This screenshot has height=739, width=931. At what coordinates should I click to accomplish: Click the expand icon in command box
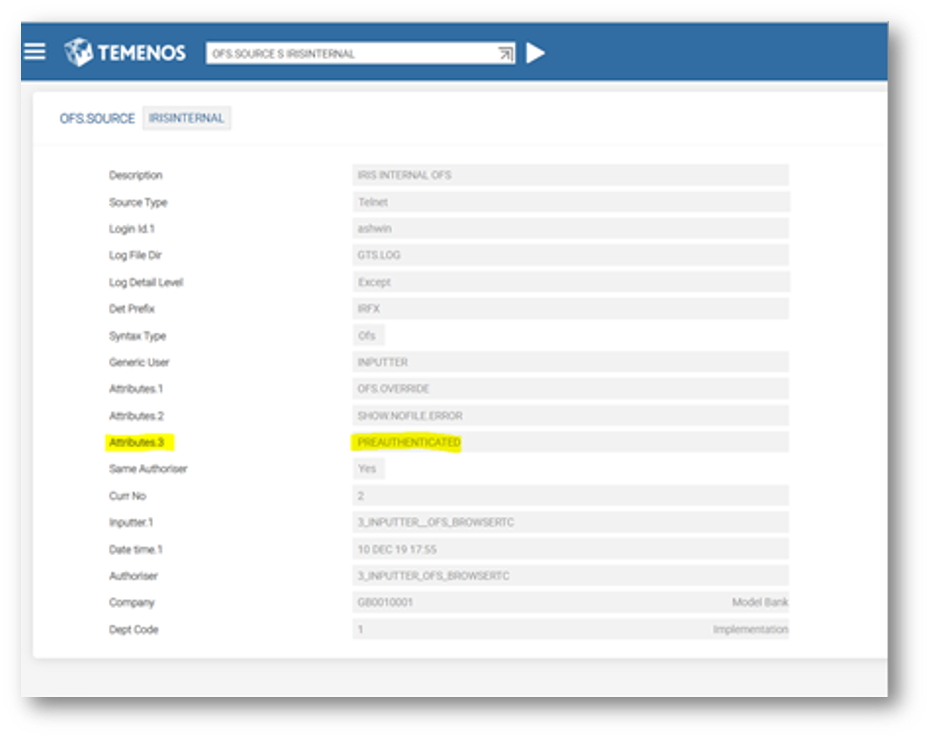pyautogui.click(x=505, y=54)
